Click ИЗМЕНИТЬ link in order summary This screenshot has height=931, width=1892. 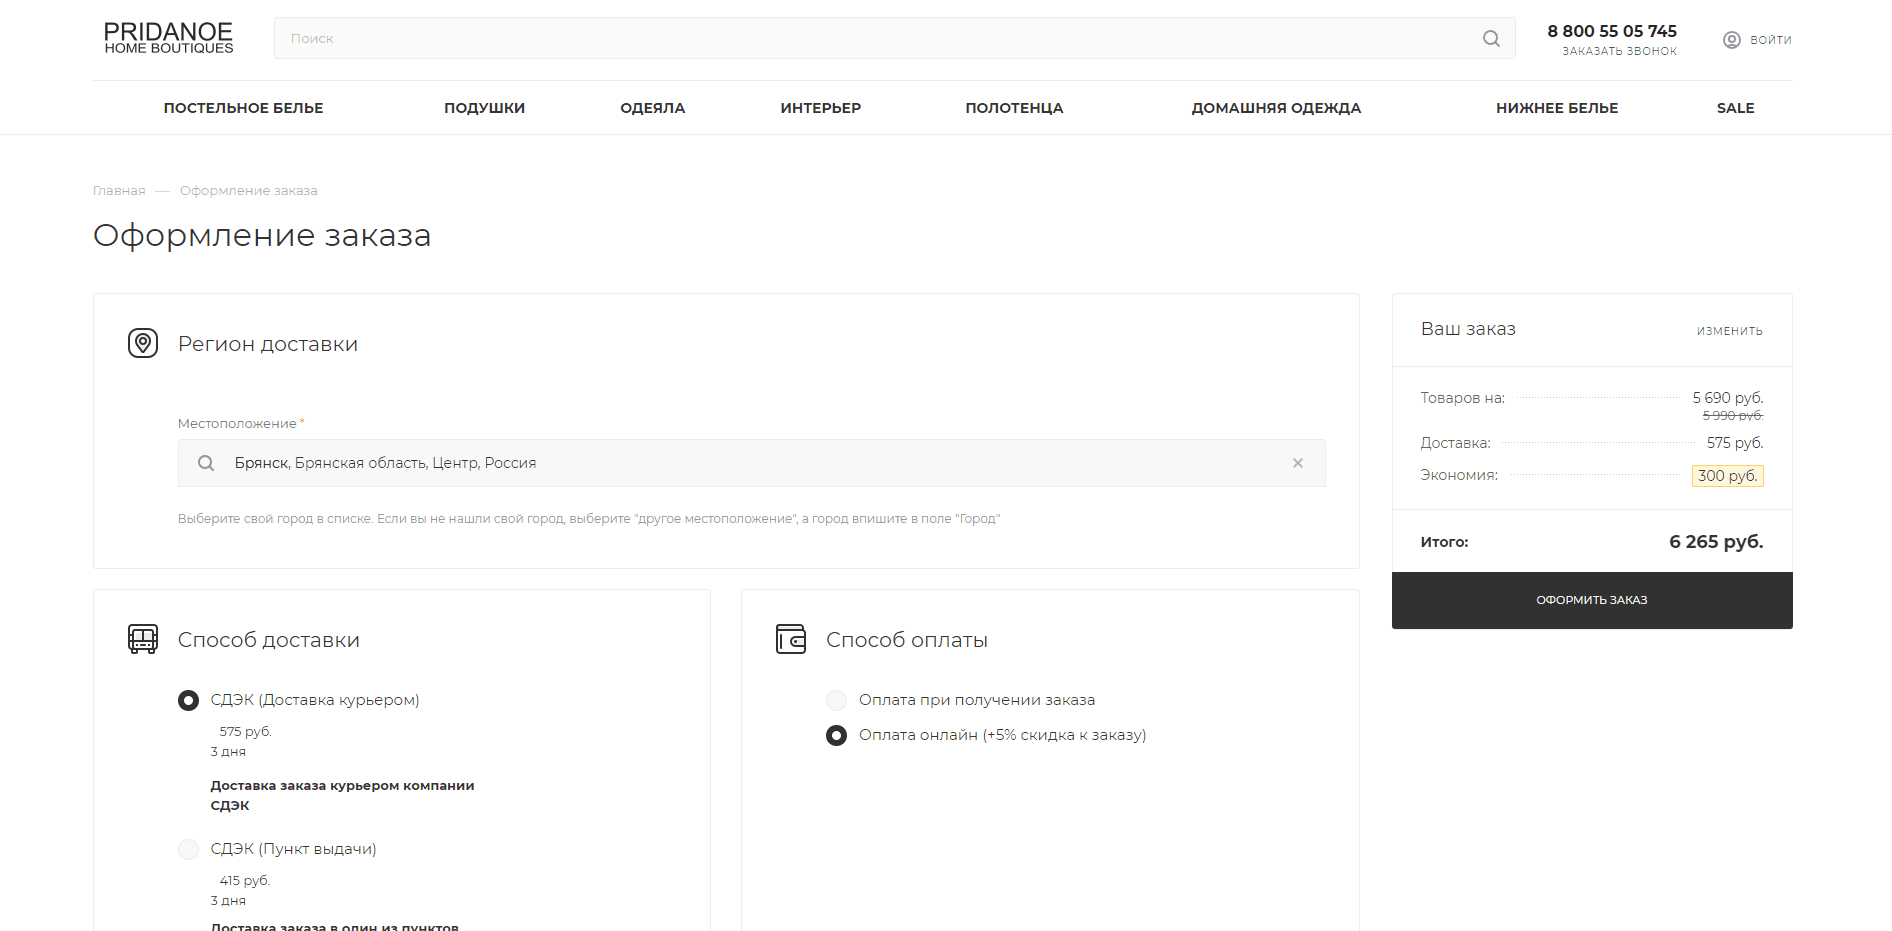[x=1729, y=331]
